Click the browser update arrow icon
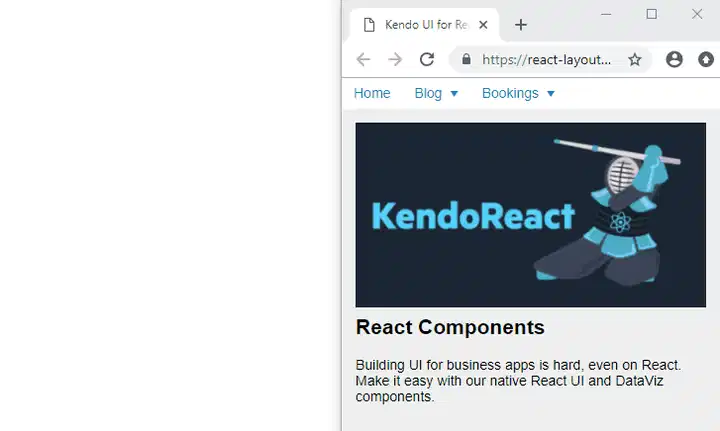Image resolution: width=720 pixels, height=431 pixels. [x=706, y=59]
